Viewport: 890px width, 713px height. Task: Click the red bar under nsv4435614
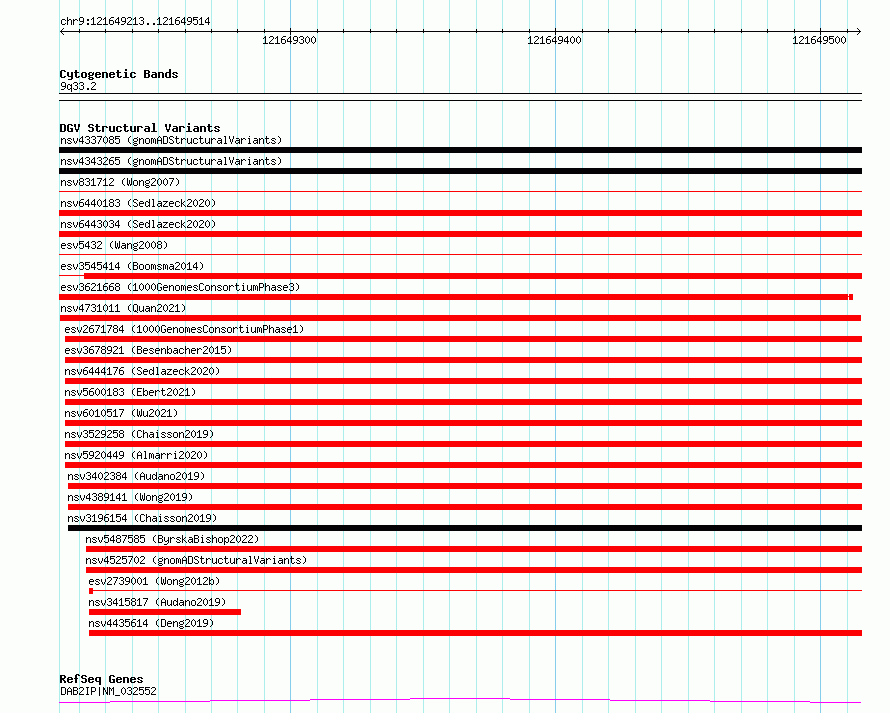coord(476,633)
